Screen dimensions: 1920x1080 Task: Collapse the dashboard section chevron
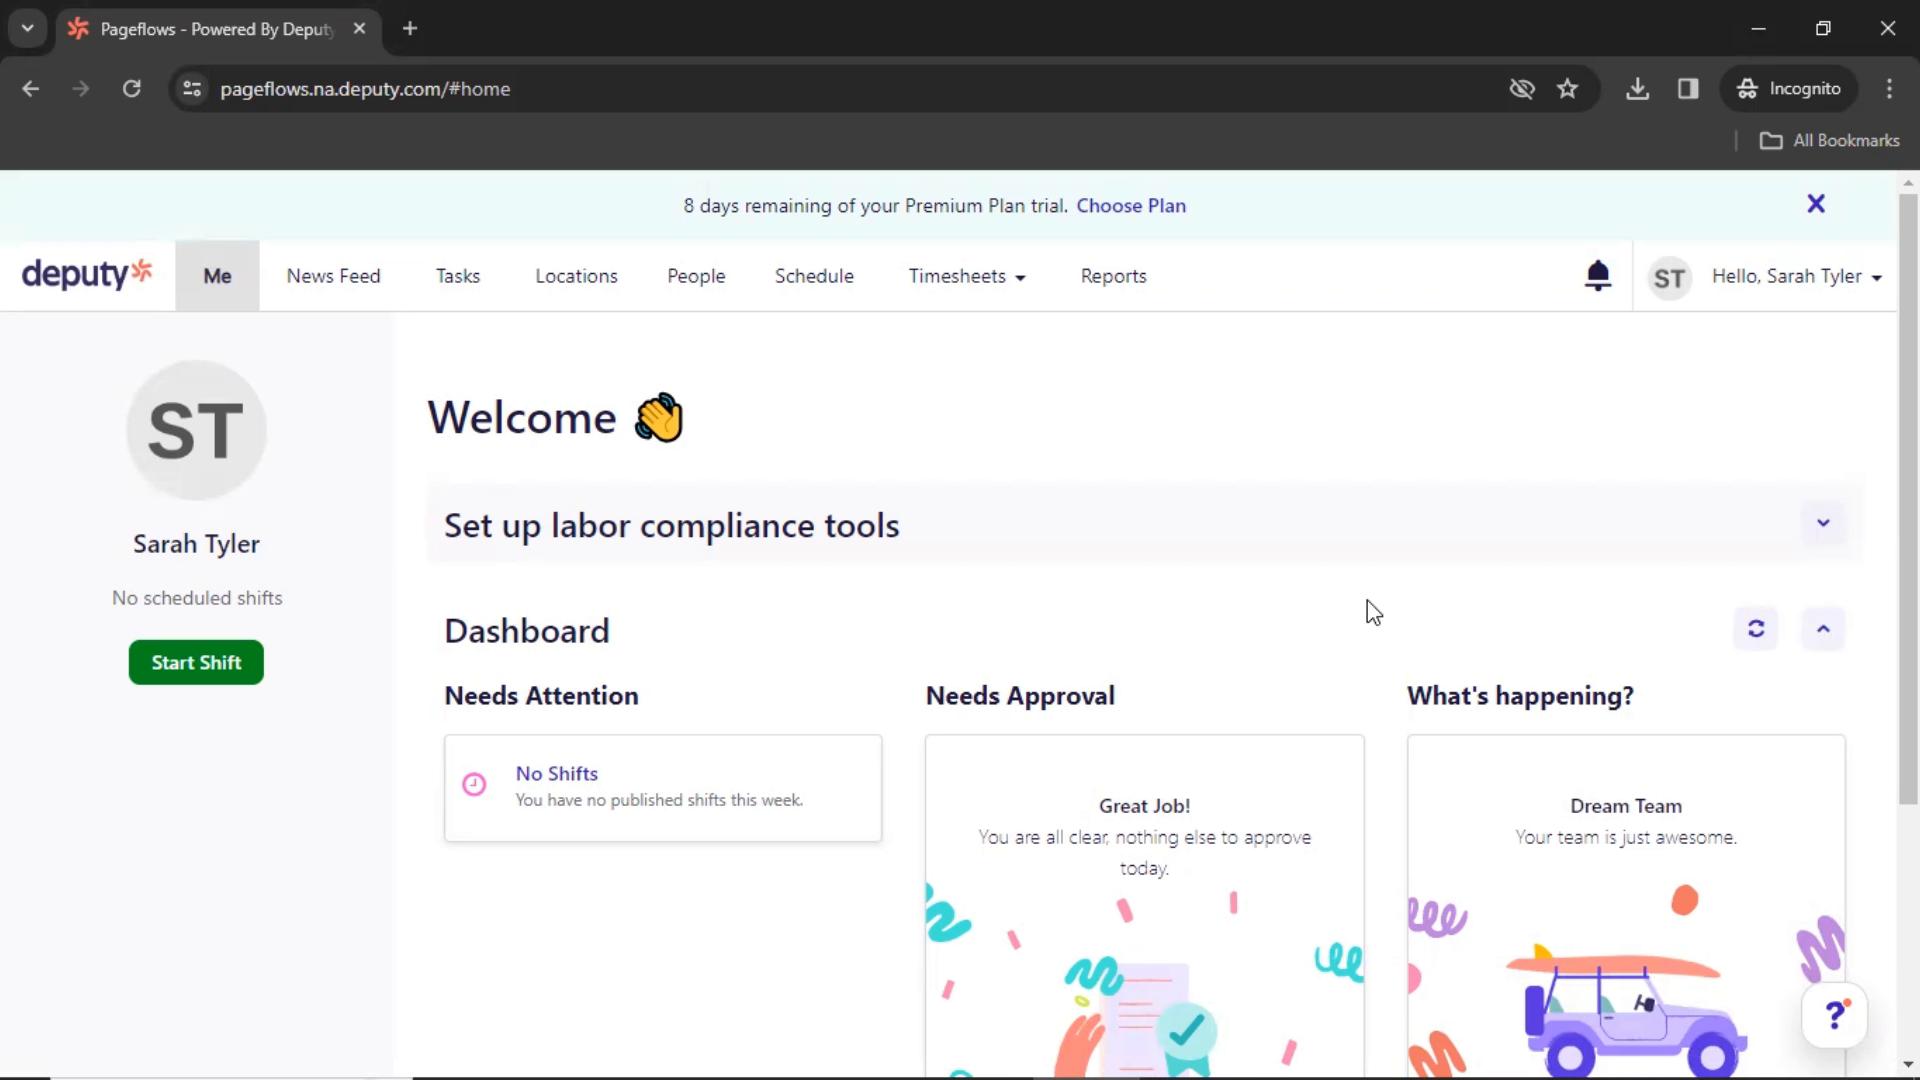click(x=1824, y=629)
